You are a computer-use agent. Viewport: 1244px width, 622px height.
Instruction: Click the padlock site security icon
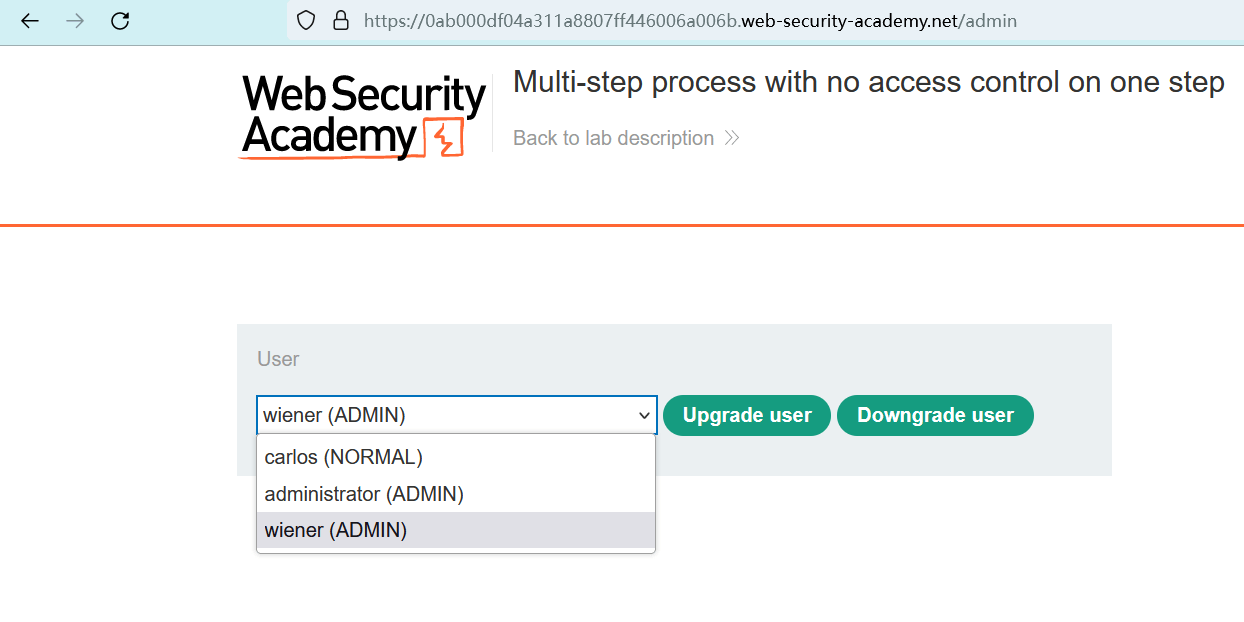pos(340,20)
